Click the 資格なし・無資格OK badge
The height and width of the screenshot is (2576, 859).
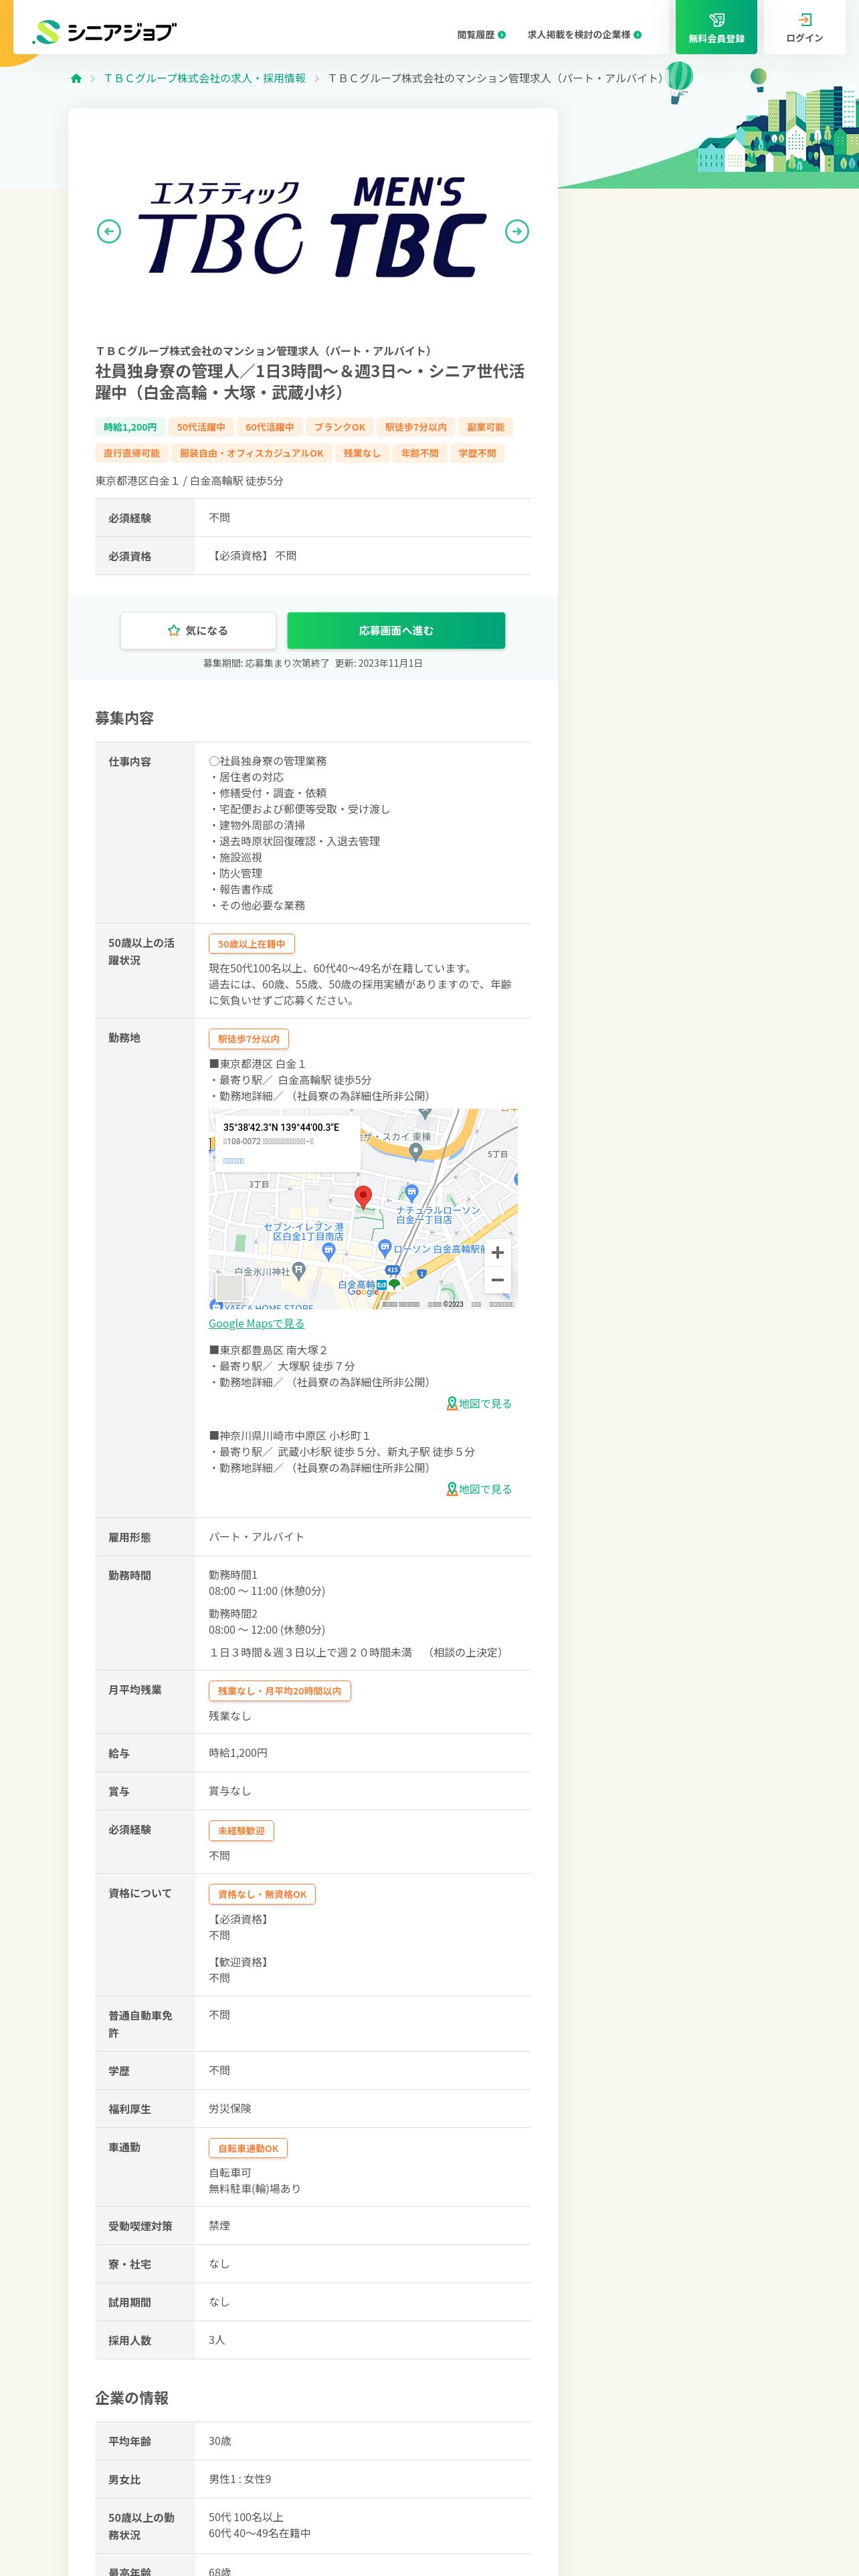click(262, 1895)
